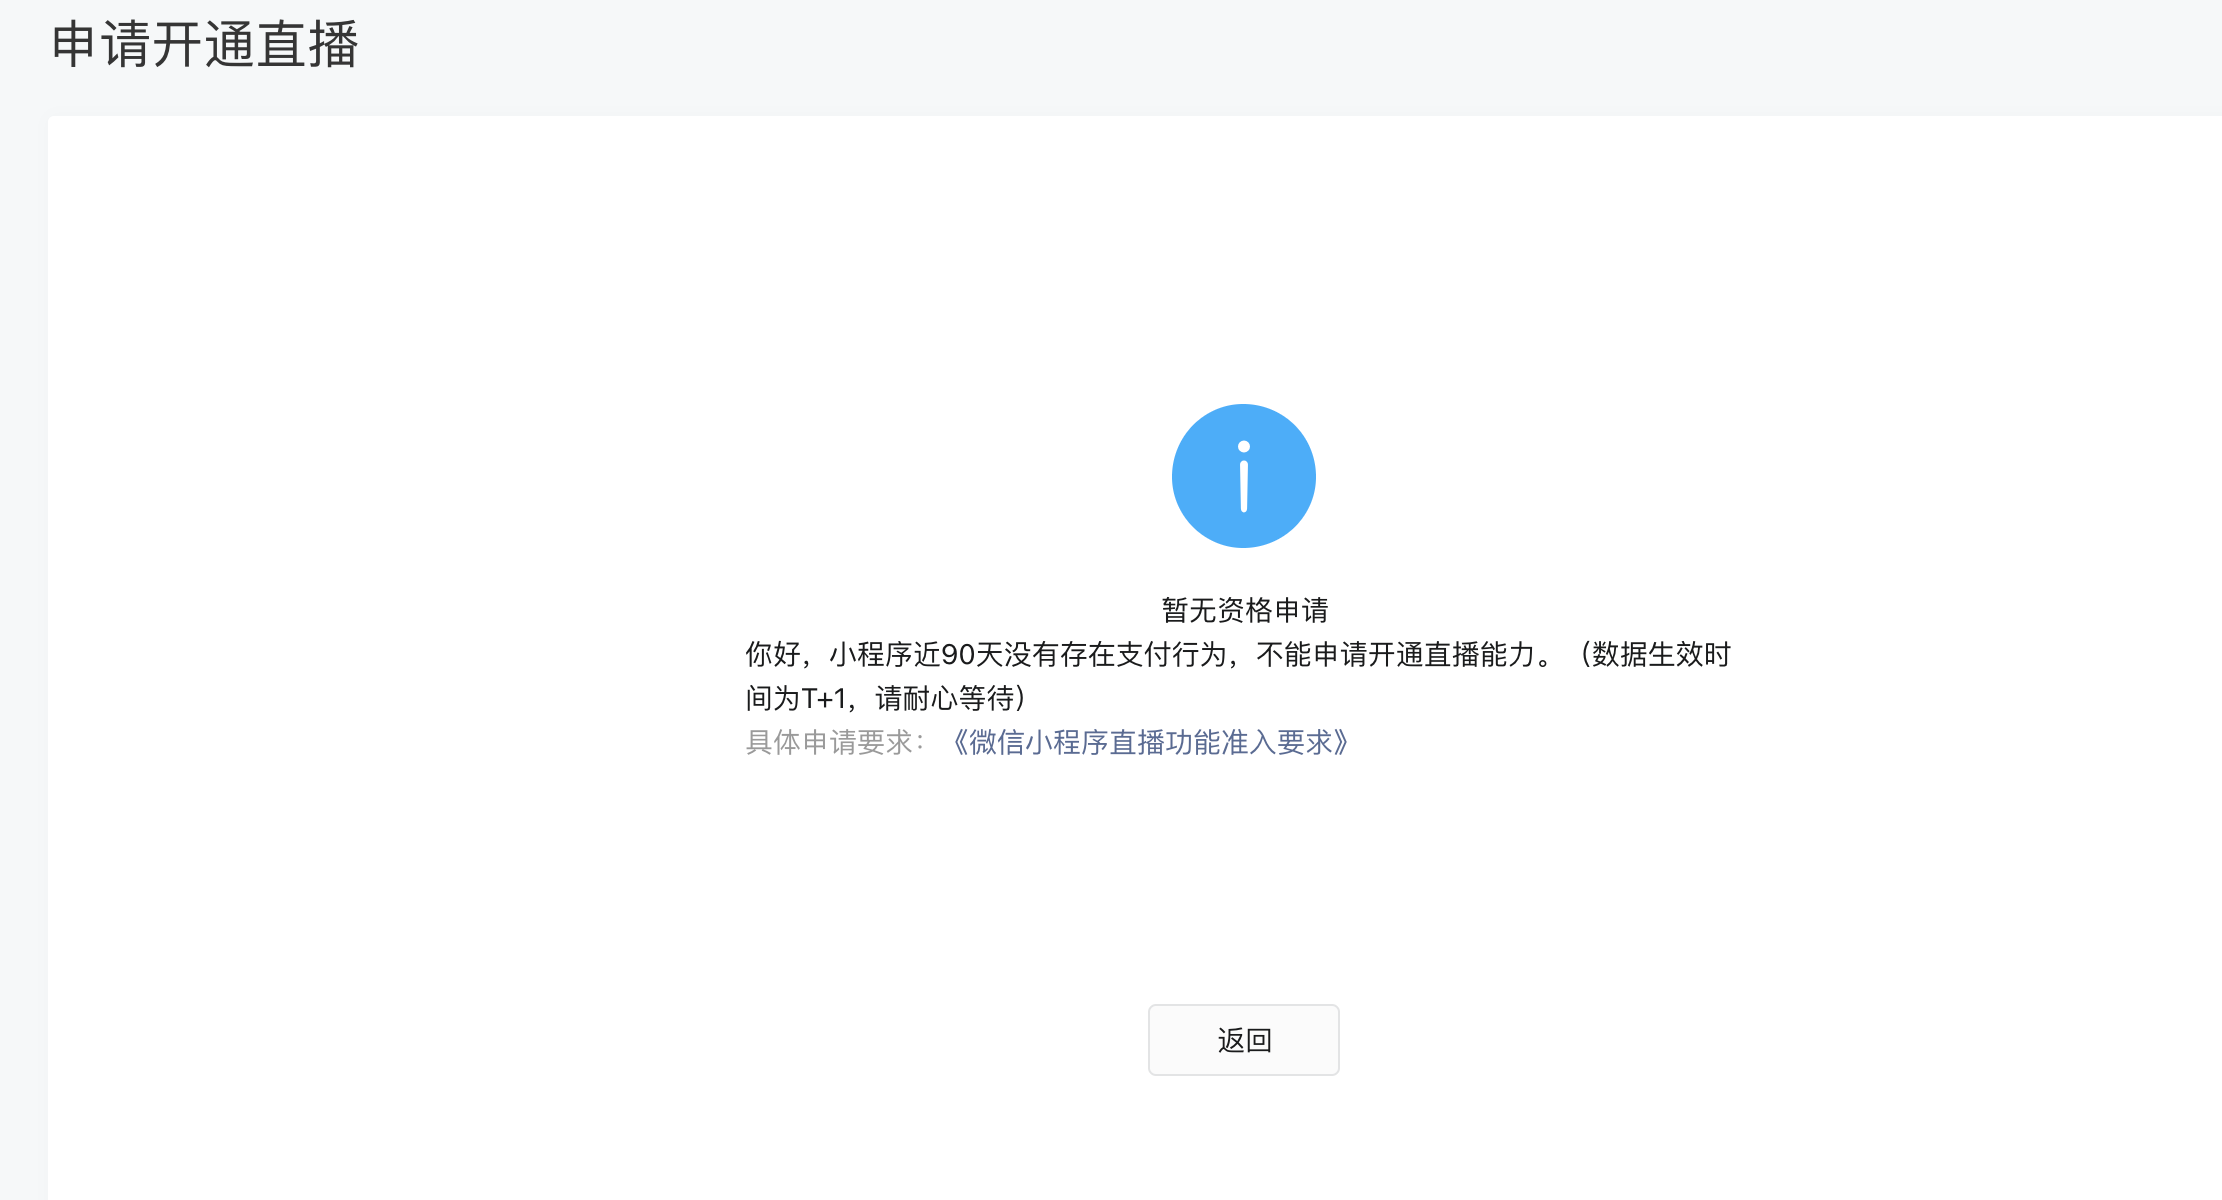Click the 没有存在 words in the message

click(x=1060, y=655)
